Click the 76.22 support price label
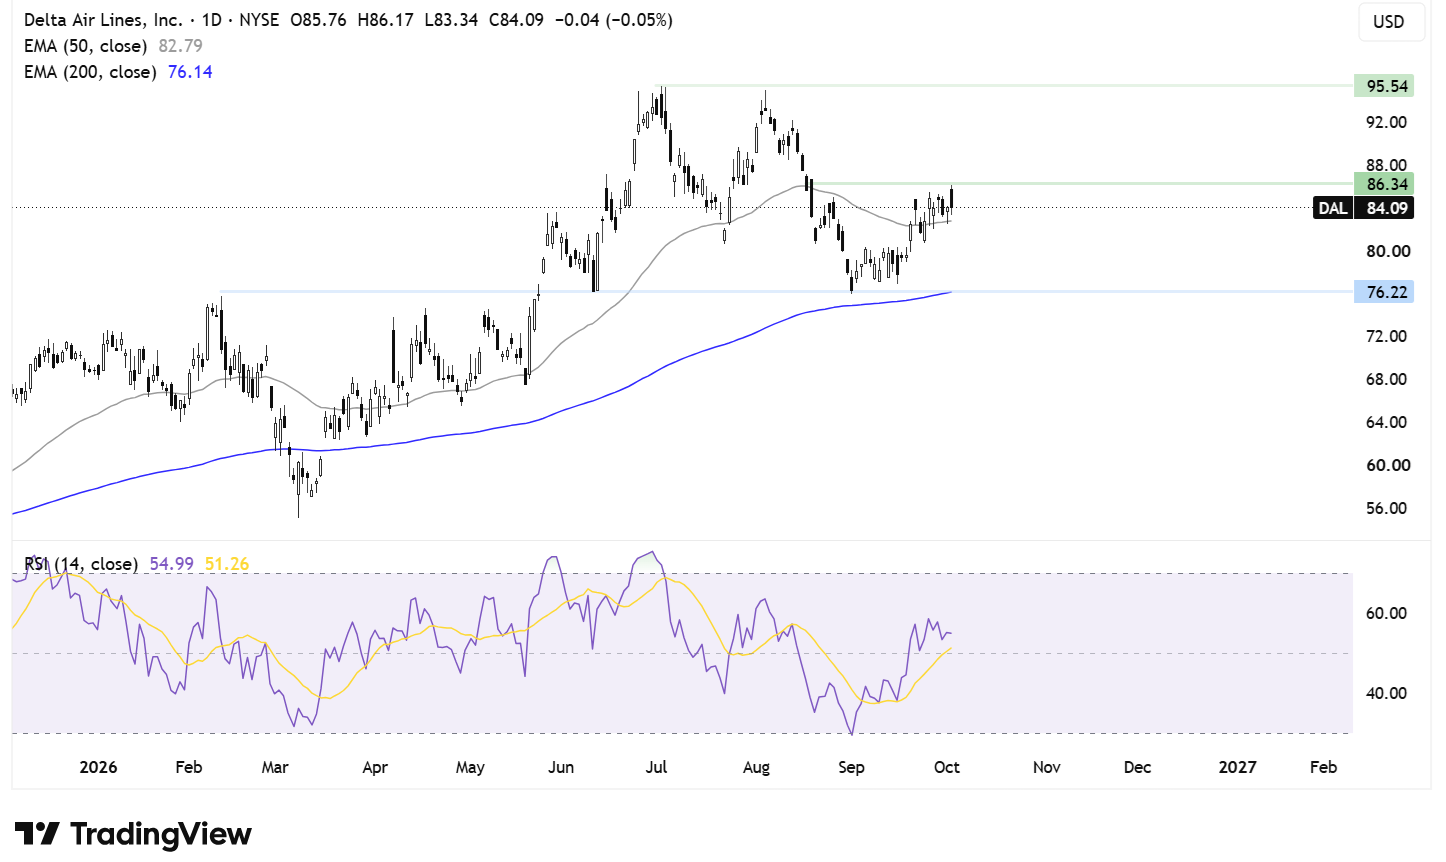Image resolution: width=1446 pixels, height=862 pixels. (x=1385, y=292)
